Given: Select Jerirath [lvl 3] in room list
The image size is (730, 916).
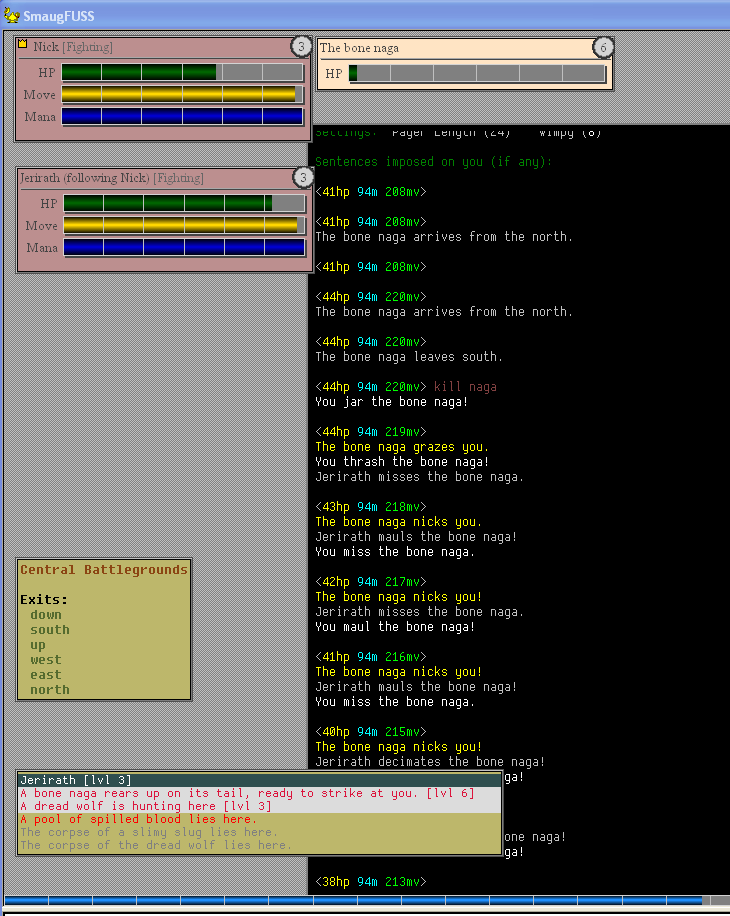Looking at the screenshot, I should click(76, 780).
